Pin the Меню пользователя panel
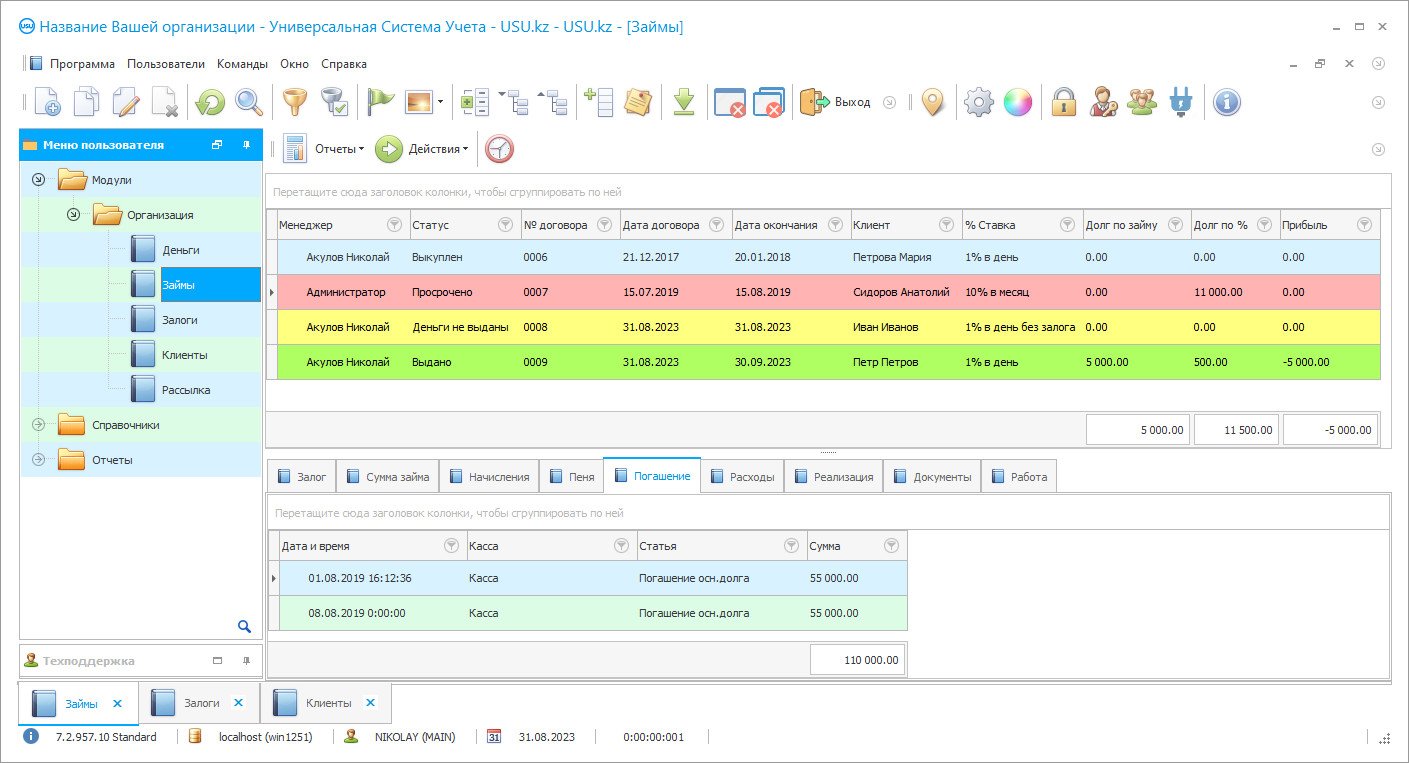Screen dimensions: 1409x763 [x=246, y=145]
